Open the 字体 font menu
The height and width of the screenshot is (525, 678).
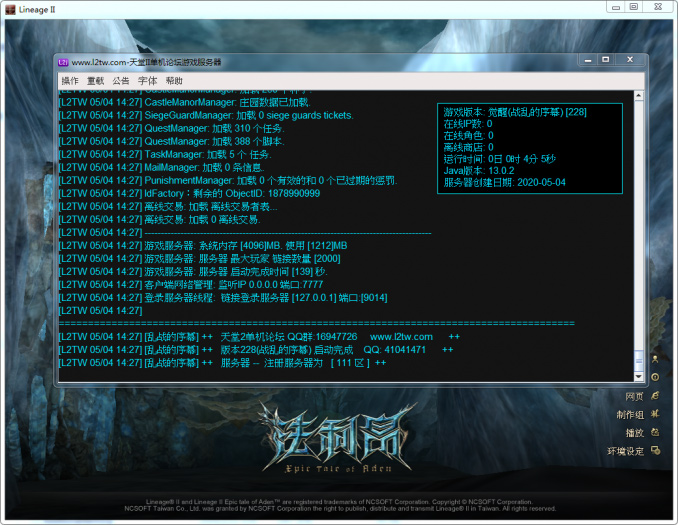point(148,81)
